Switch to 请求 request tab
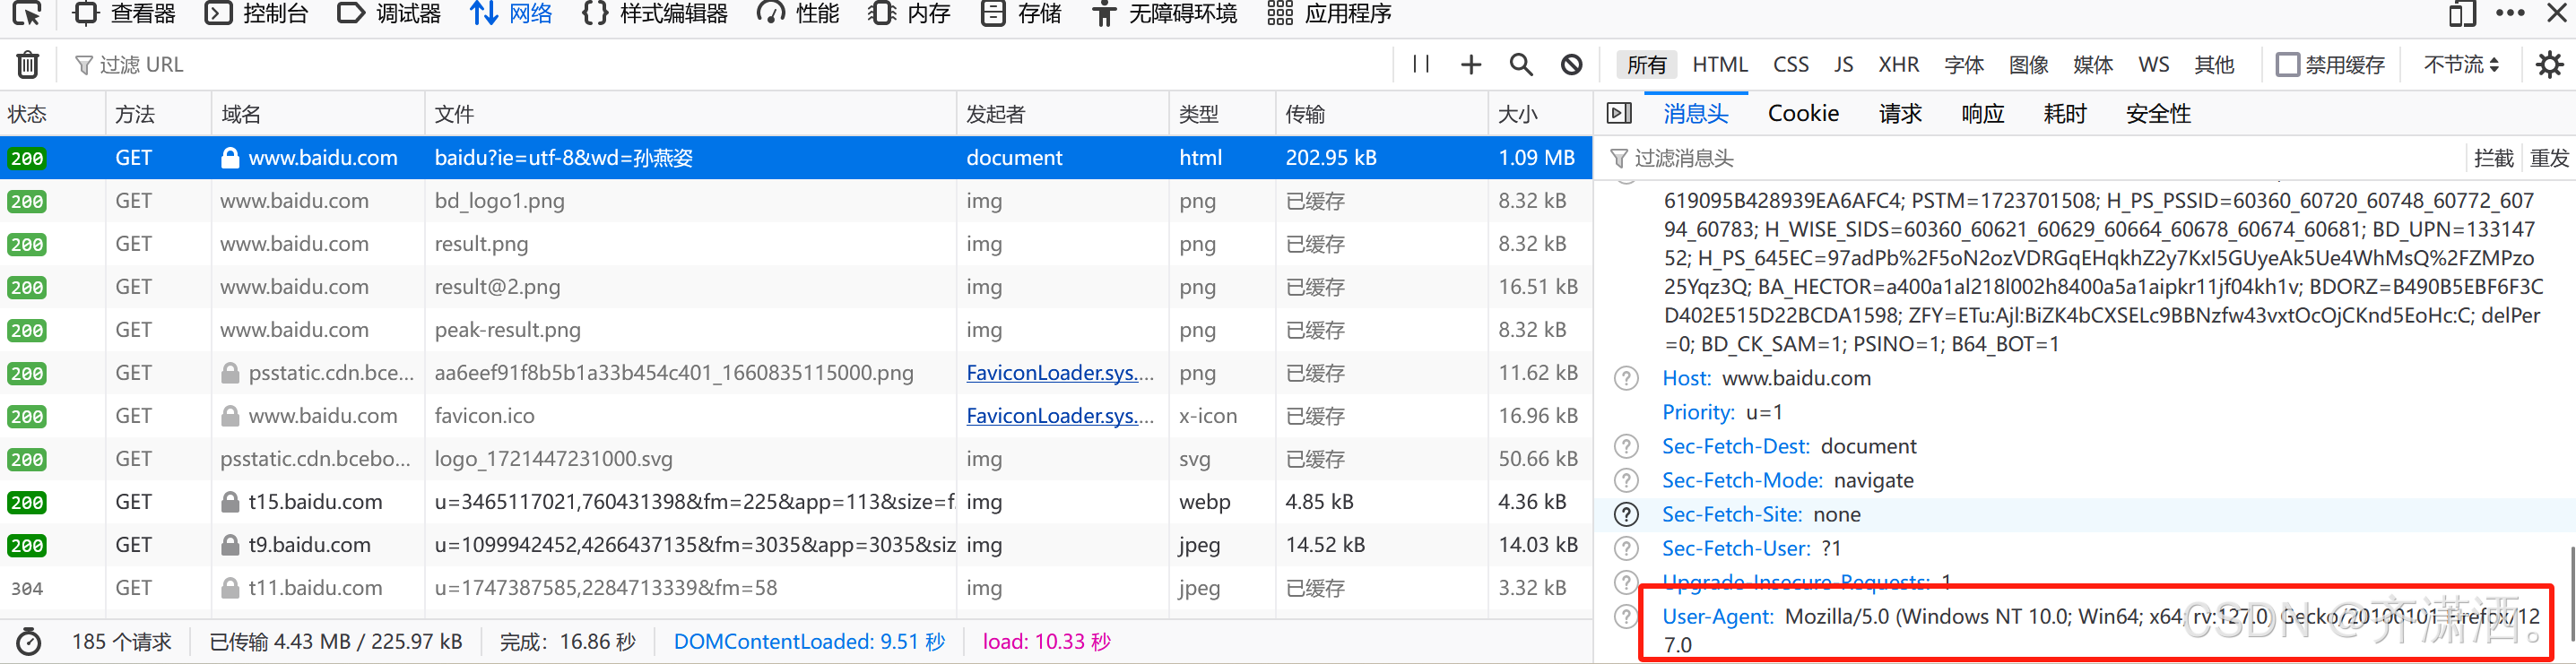 (1900, 114)
